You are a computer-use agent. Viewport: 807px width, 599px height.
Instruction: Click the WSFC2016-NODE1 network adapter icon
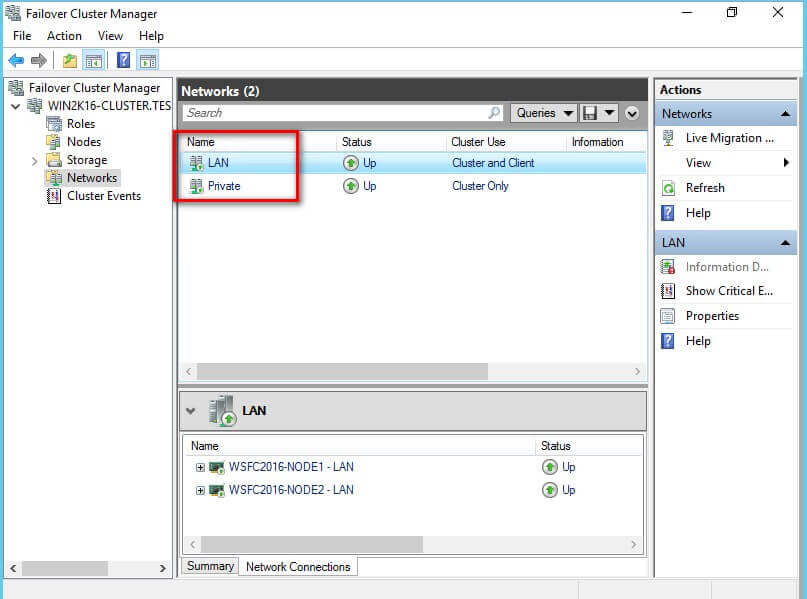coord(217,467)
